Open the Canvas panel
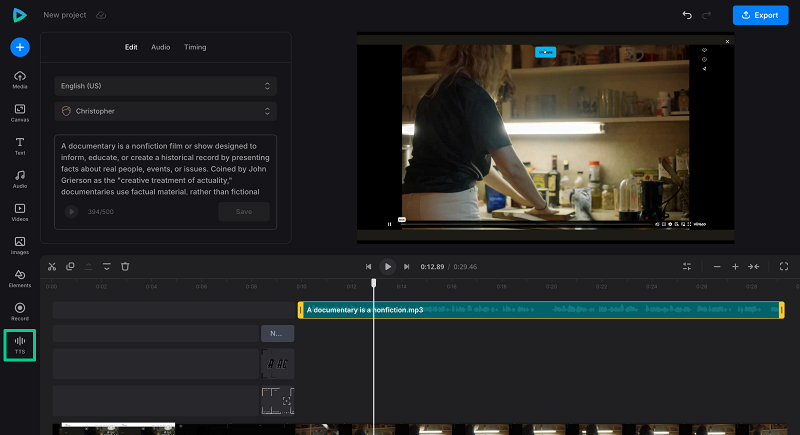The image size is (800, 435). point(20,113)
